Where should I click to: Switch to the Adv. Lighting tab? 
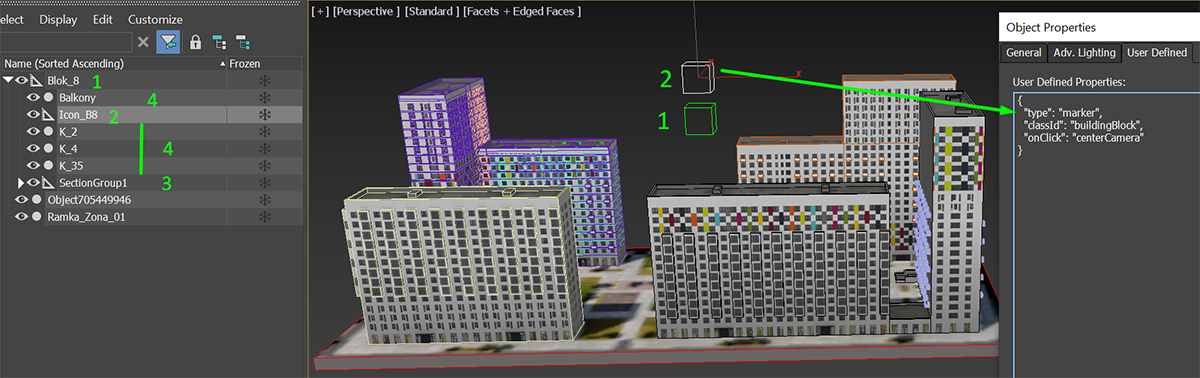point(1083,53)
